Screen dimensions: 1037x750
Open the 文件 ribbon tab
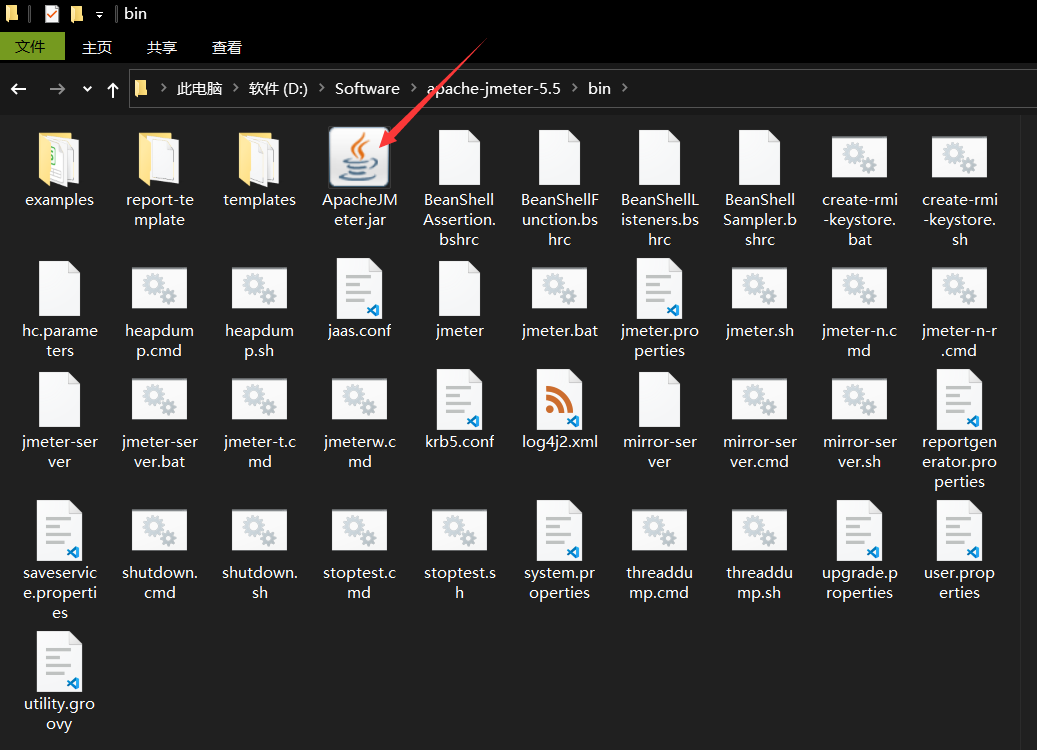32,46
